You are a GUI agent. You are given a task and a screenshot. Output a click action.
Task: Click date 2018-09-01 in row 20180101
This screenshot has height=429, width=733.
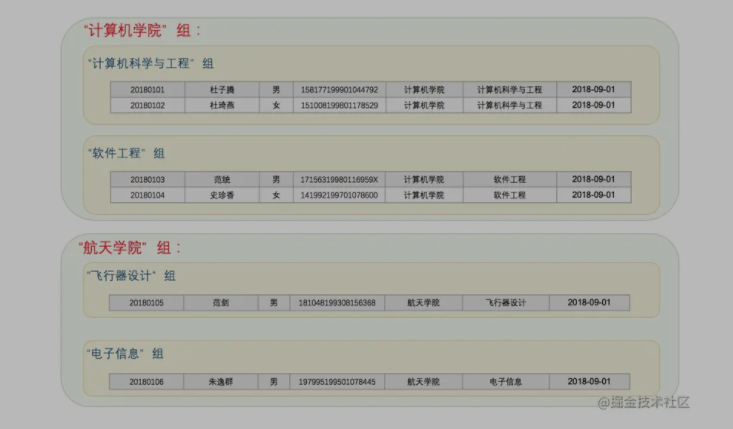[594, 89]
